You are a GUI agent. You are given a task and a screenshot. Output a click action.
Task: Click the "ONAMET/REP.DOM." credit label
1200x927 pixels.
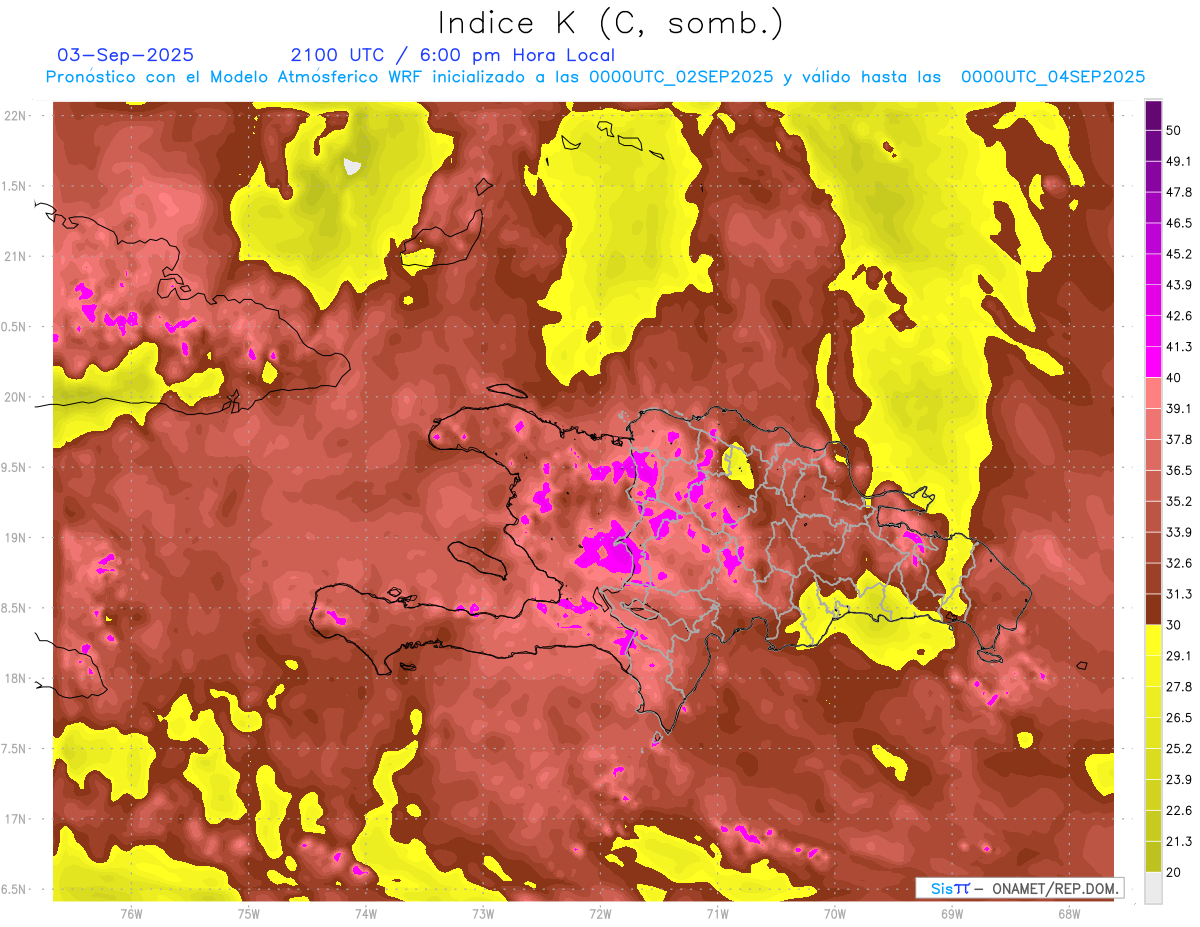click(x=1054, y=889)
